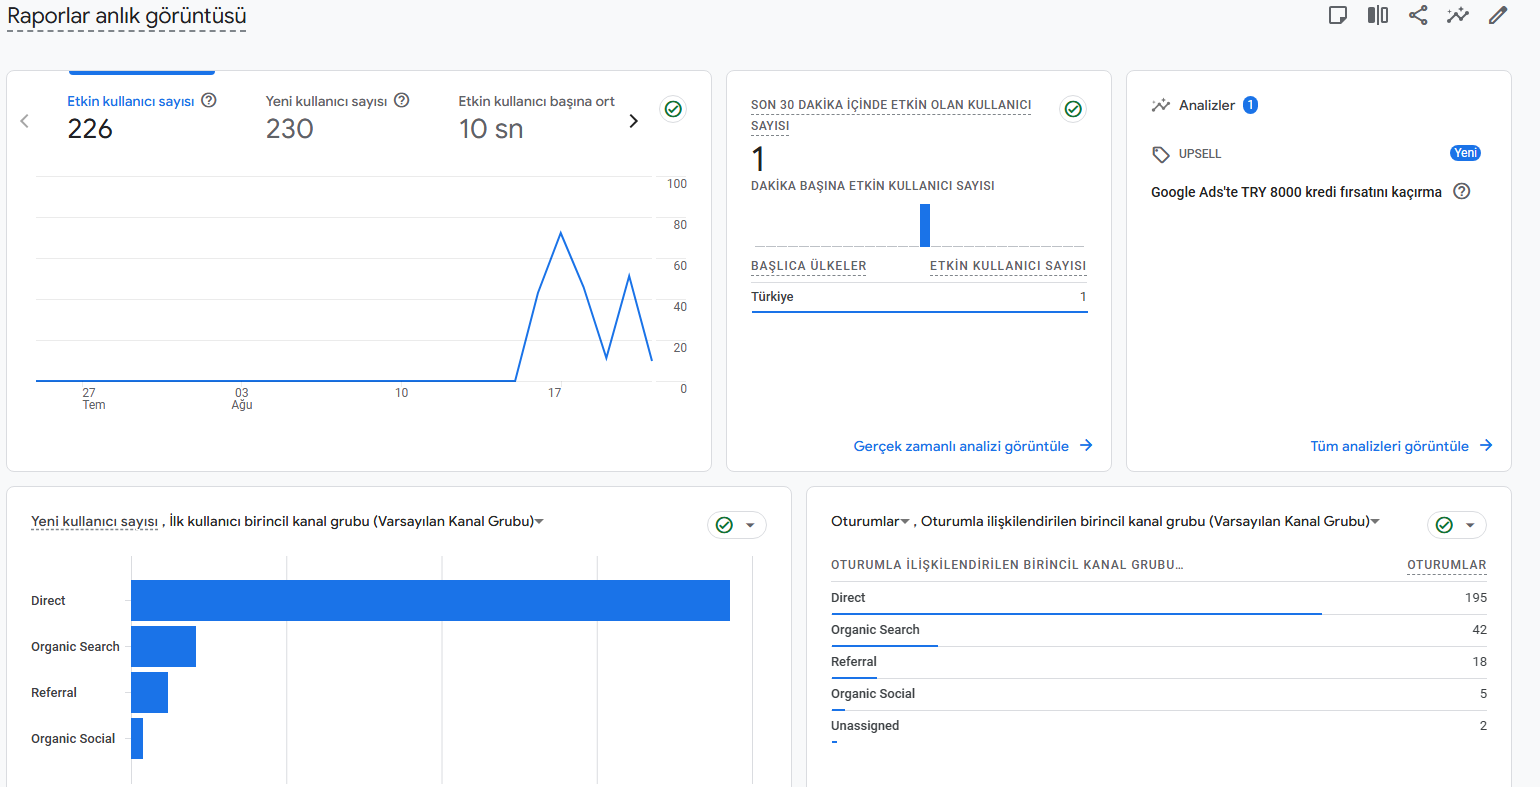Image resolution: width=1540 pixels, height=787 pixels.
Task: Click the 230 new users value
Action: coord(290,129)
